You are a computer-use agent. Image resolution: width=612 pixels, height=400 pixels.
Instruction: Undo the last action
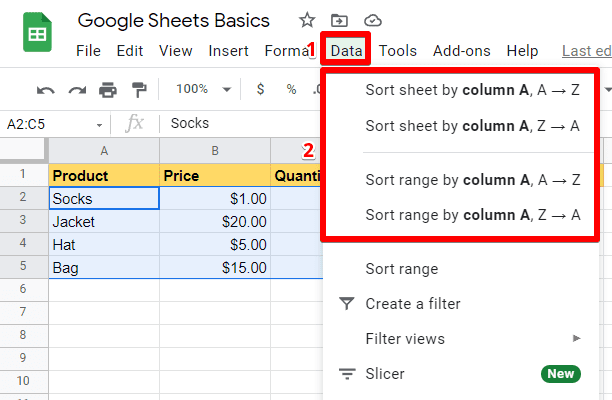[x=46, y=90]
